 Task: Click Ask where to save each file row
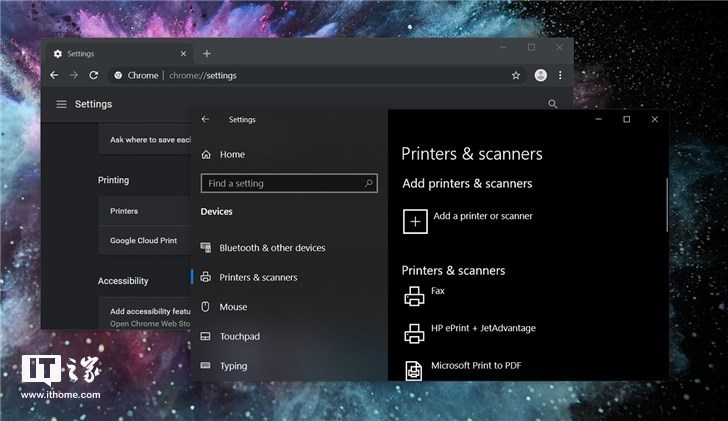144,139
